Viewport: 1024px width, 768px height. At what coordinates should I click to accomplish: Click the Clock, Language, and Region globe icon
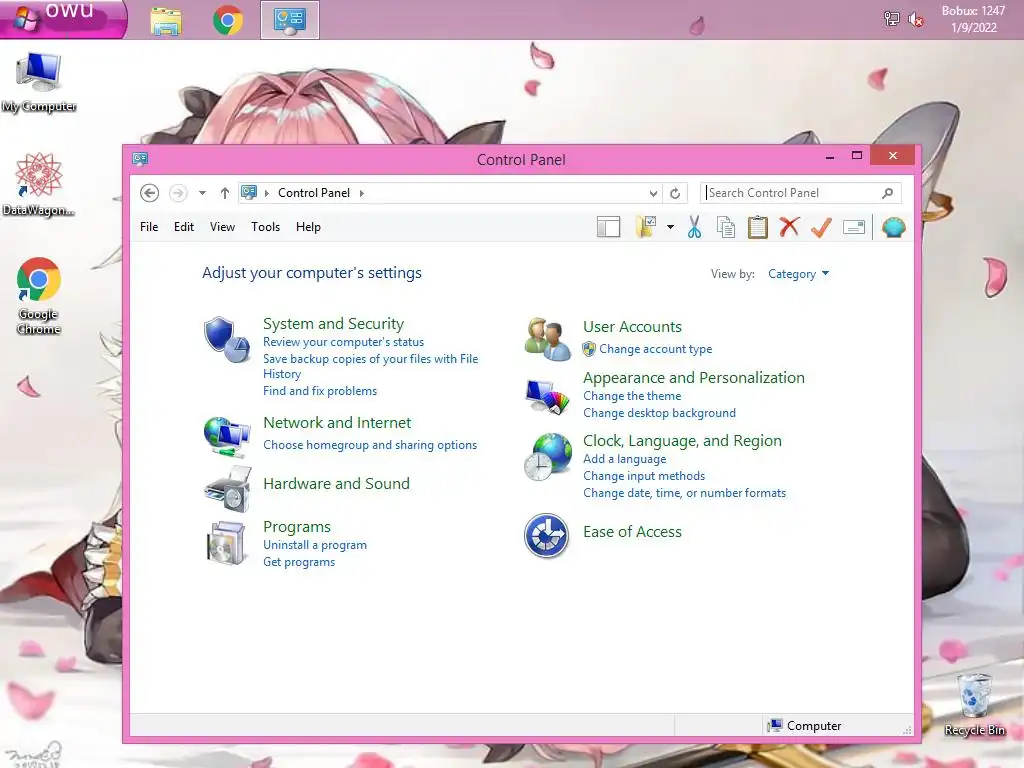(x=547, y=456)
